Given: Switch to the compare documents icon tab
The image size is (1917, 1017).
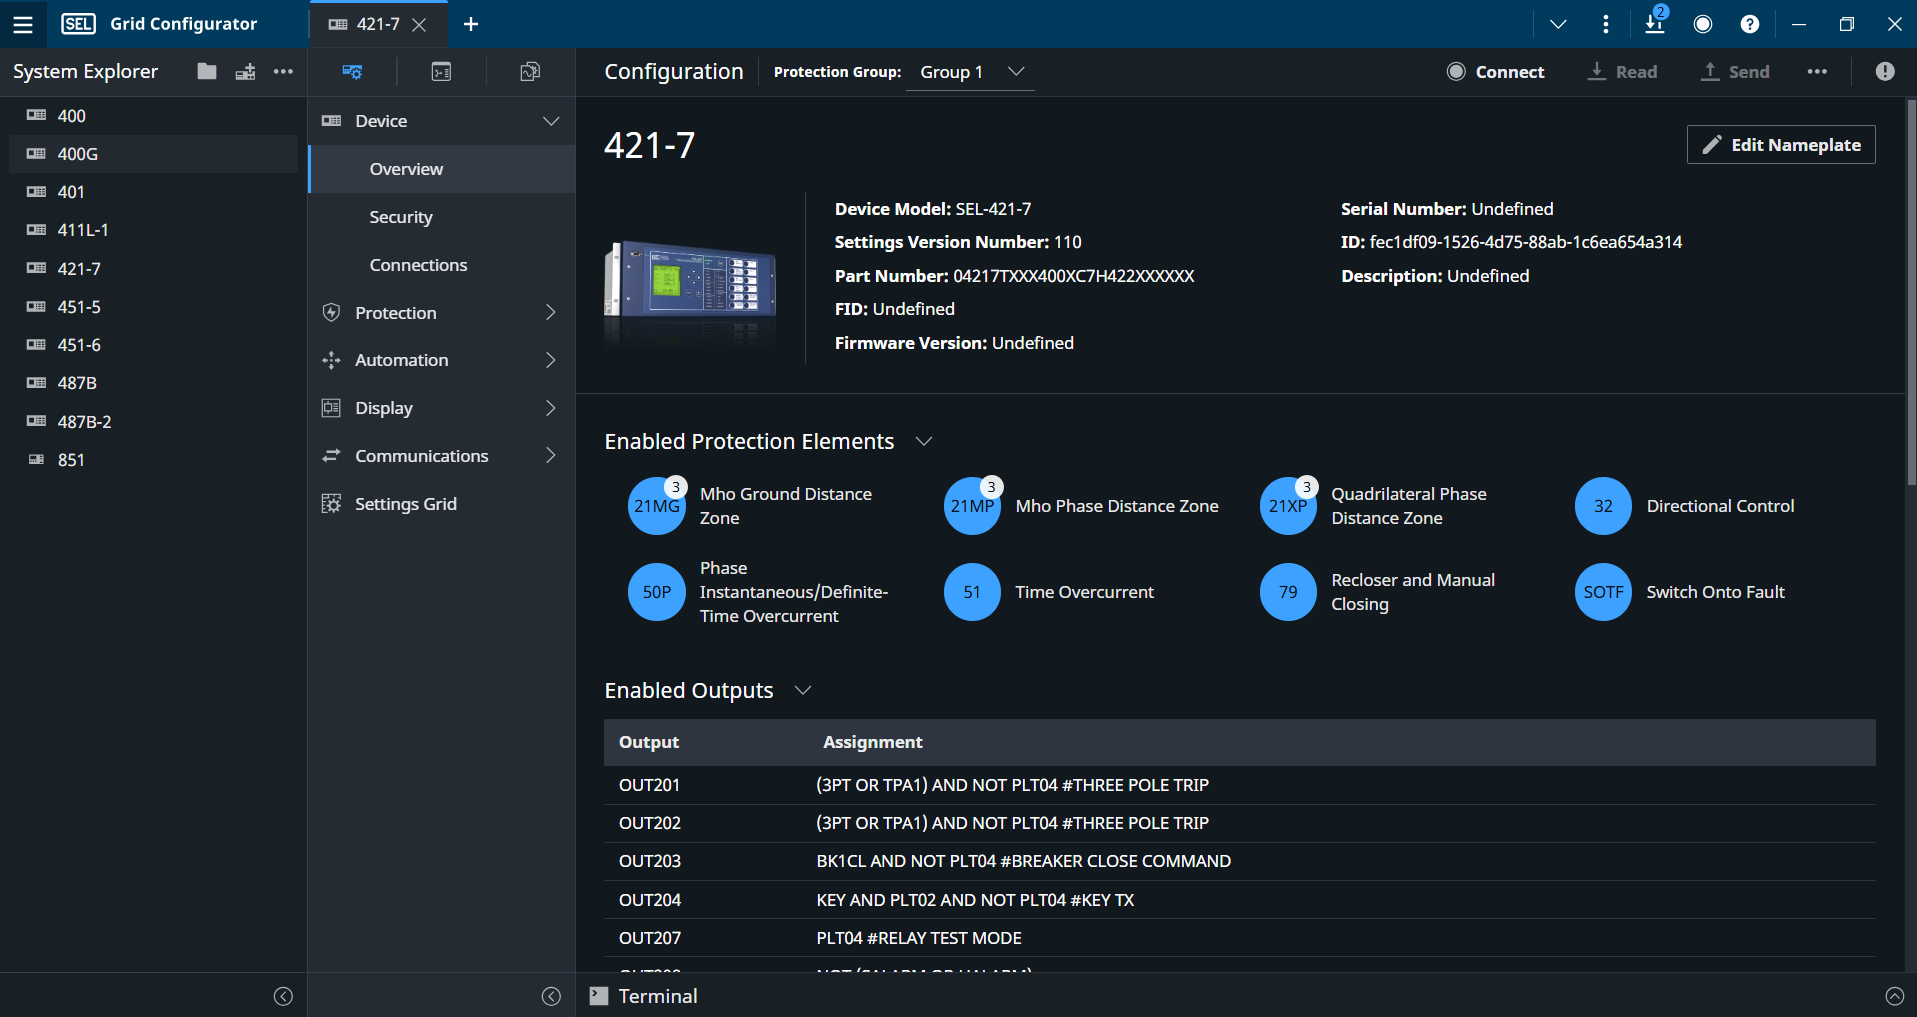Looking at the screenshot, I should coord(530,71).
